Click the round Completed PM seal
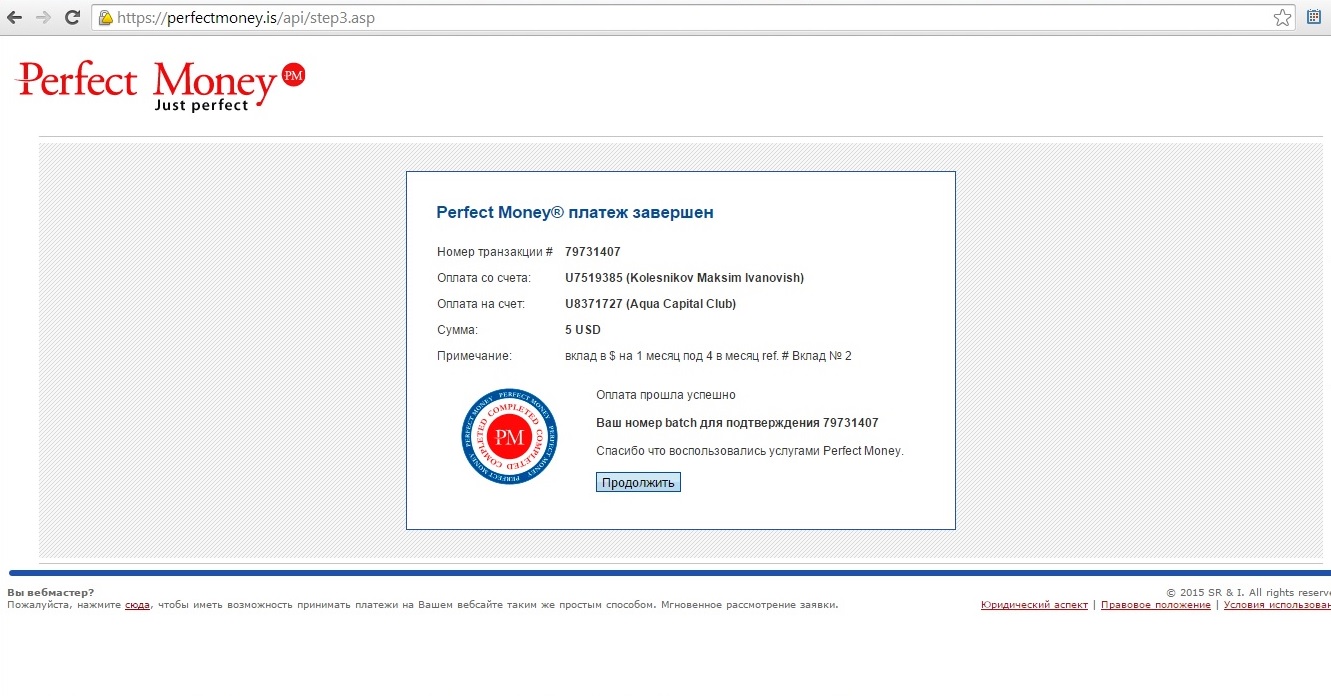Image resolution: width=1331 pixels, height=696 pixels. 509,437
